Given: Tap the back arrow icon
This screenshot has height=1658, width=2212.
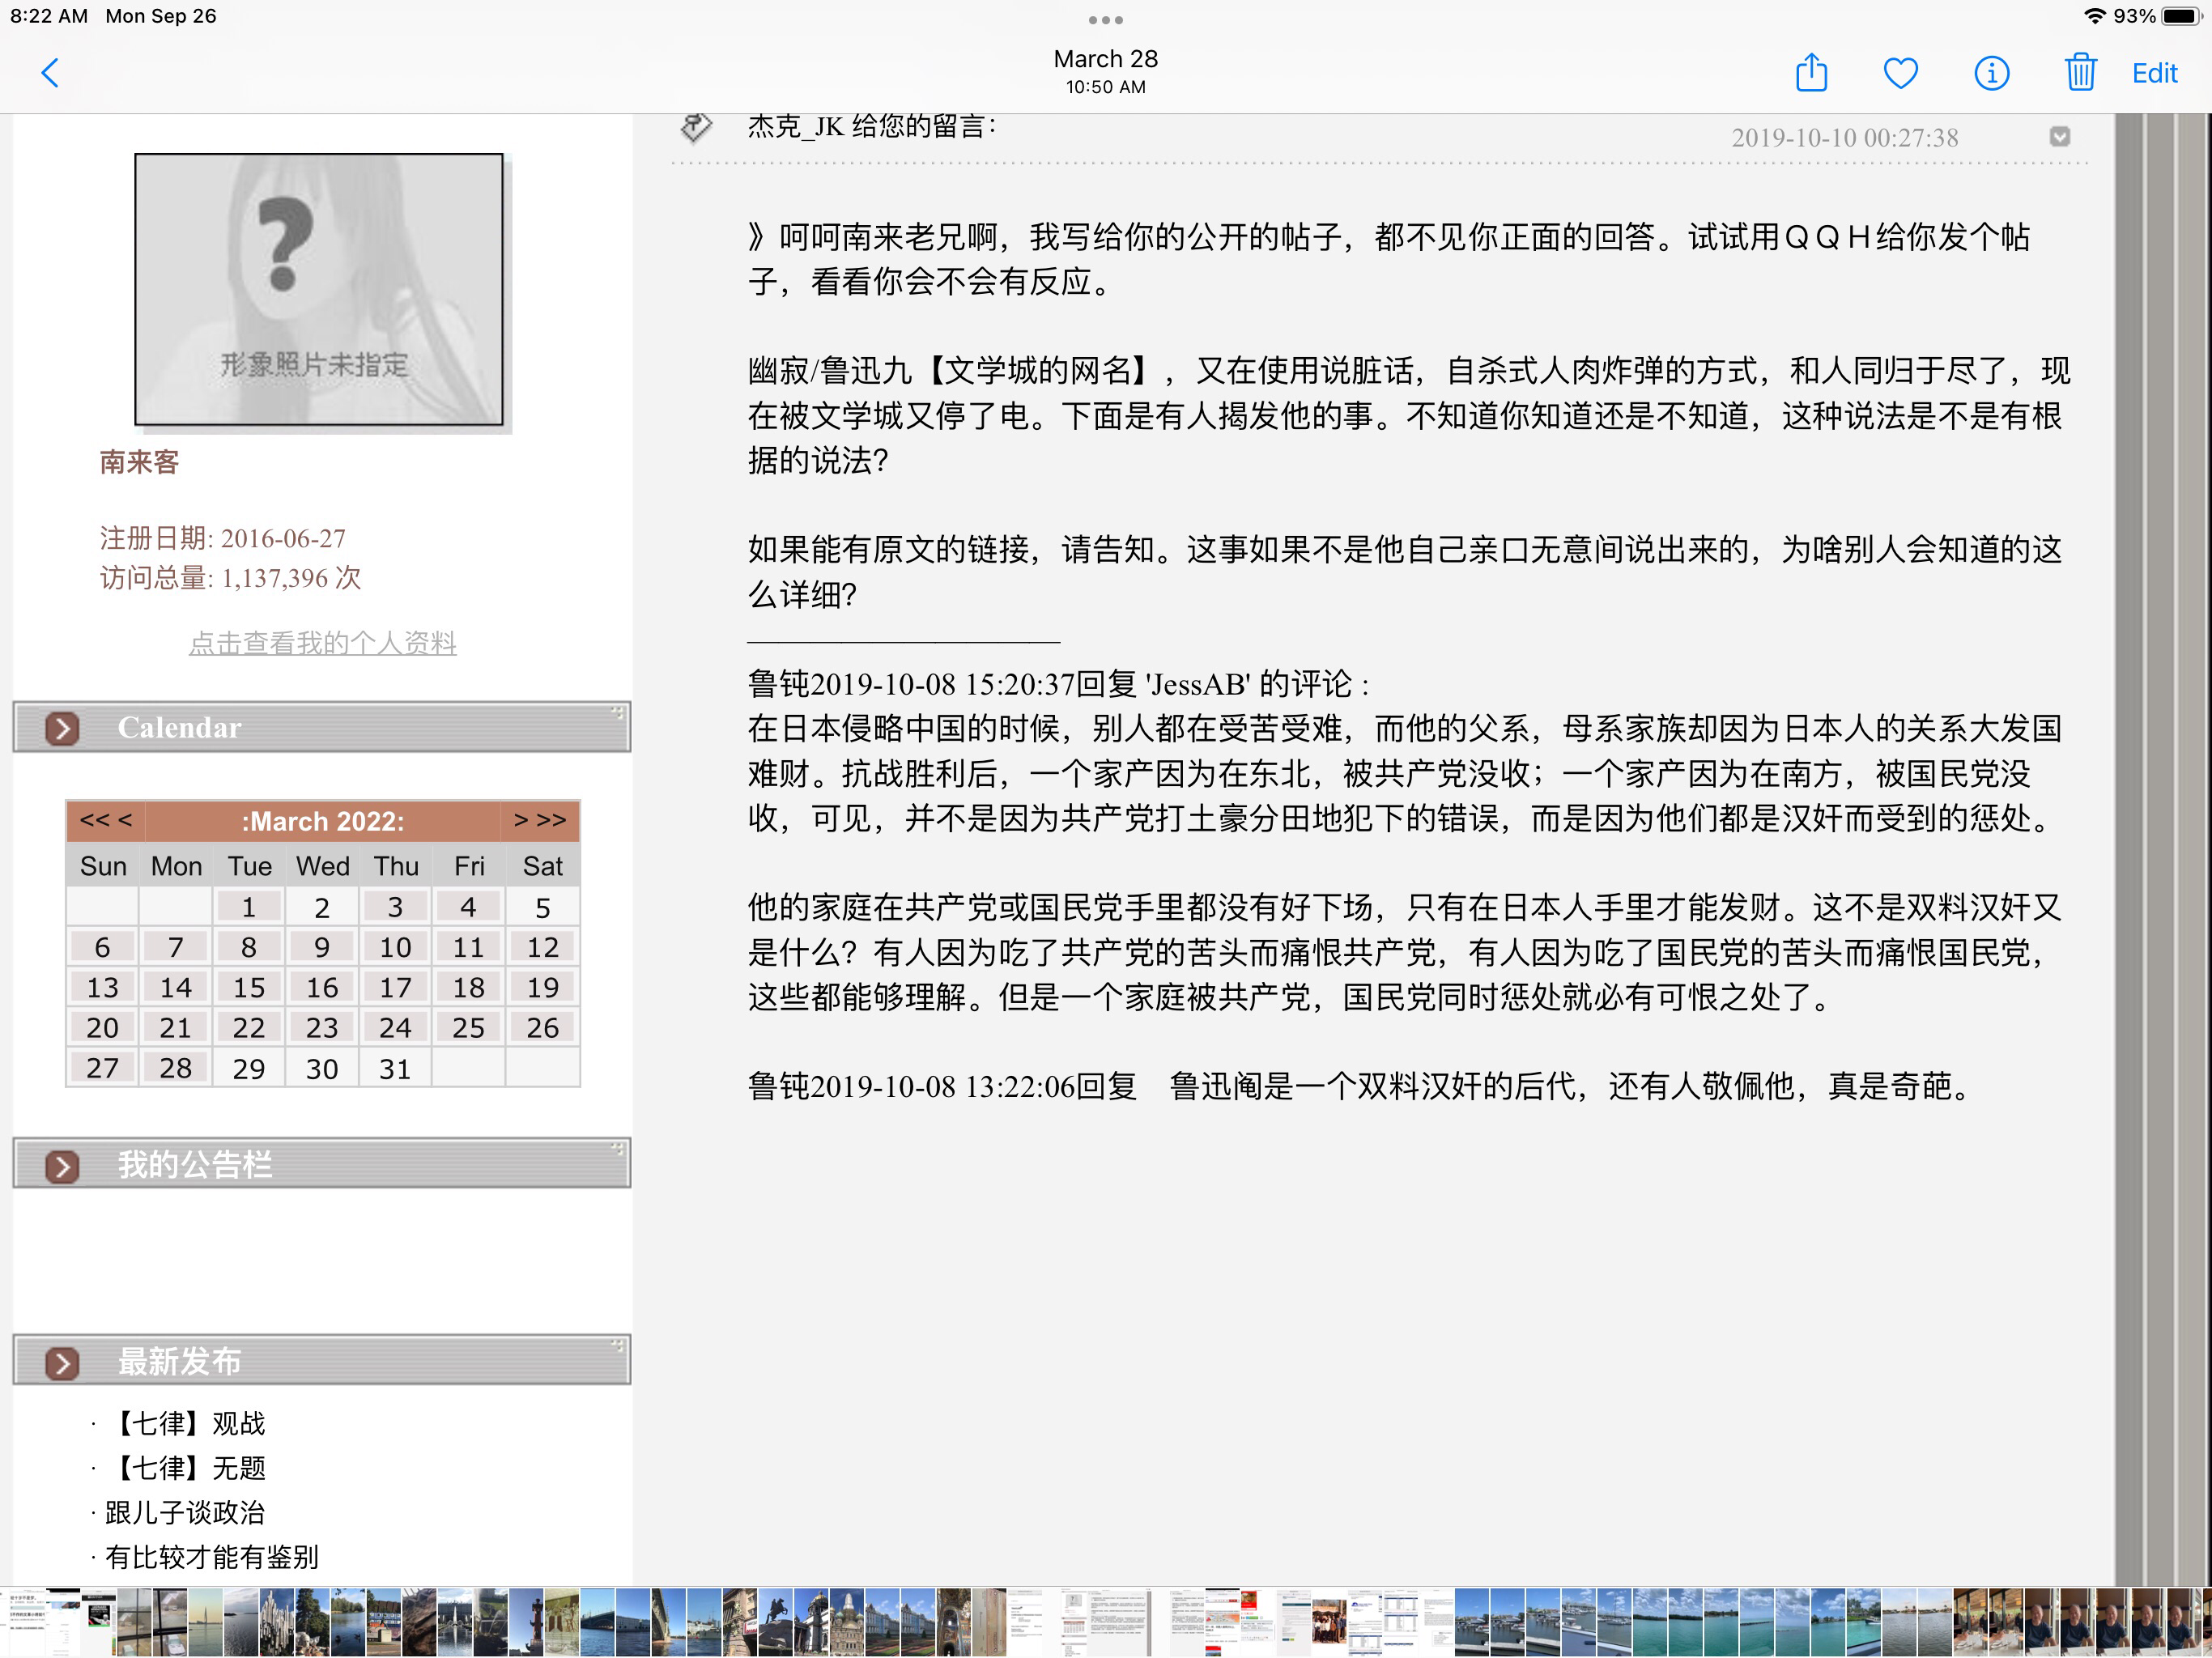Looking at the screenshot, I should click(50, 73).
